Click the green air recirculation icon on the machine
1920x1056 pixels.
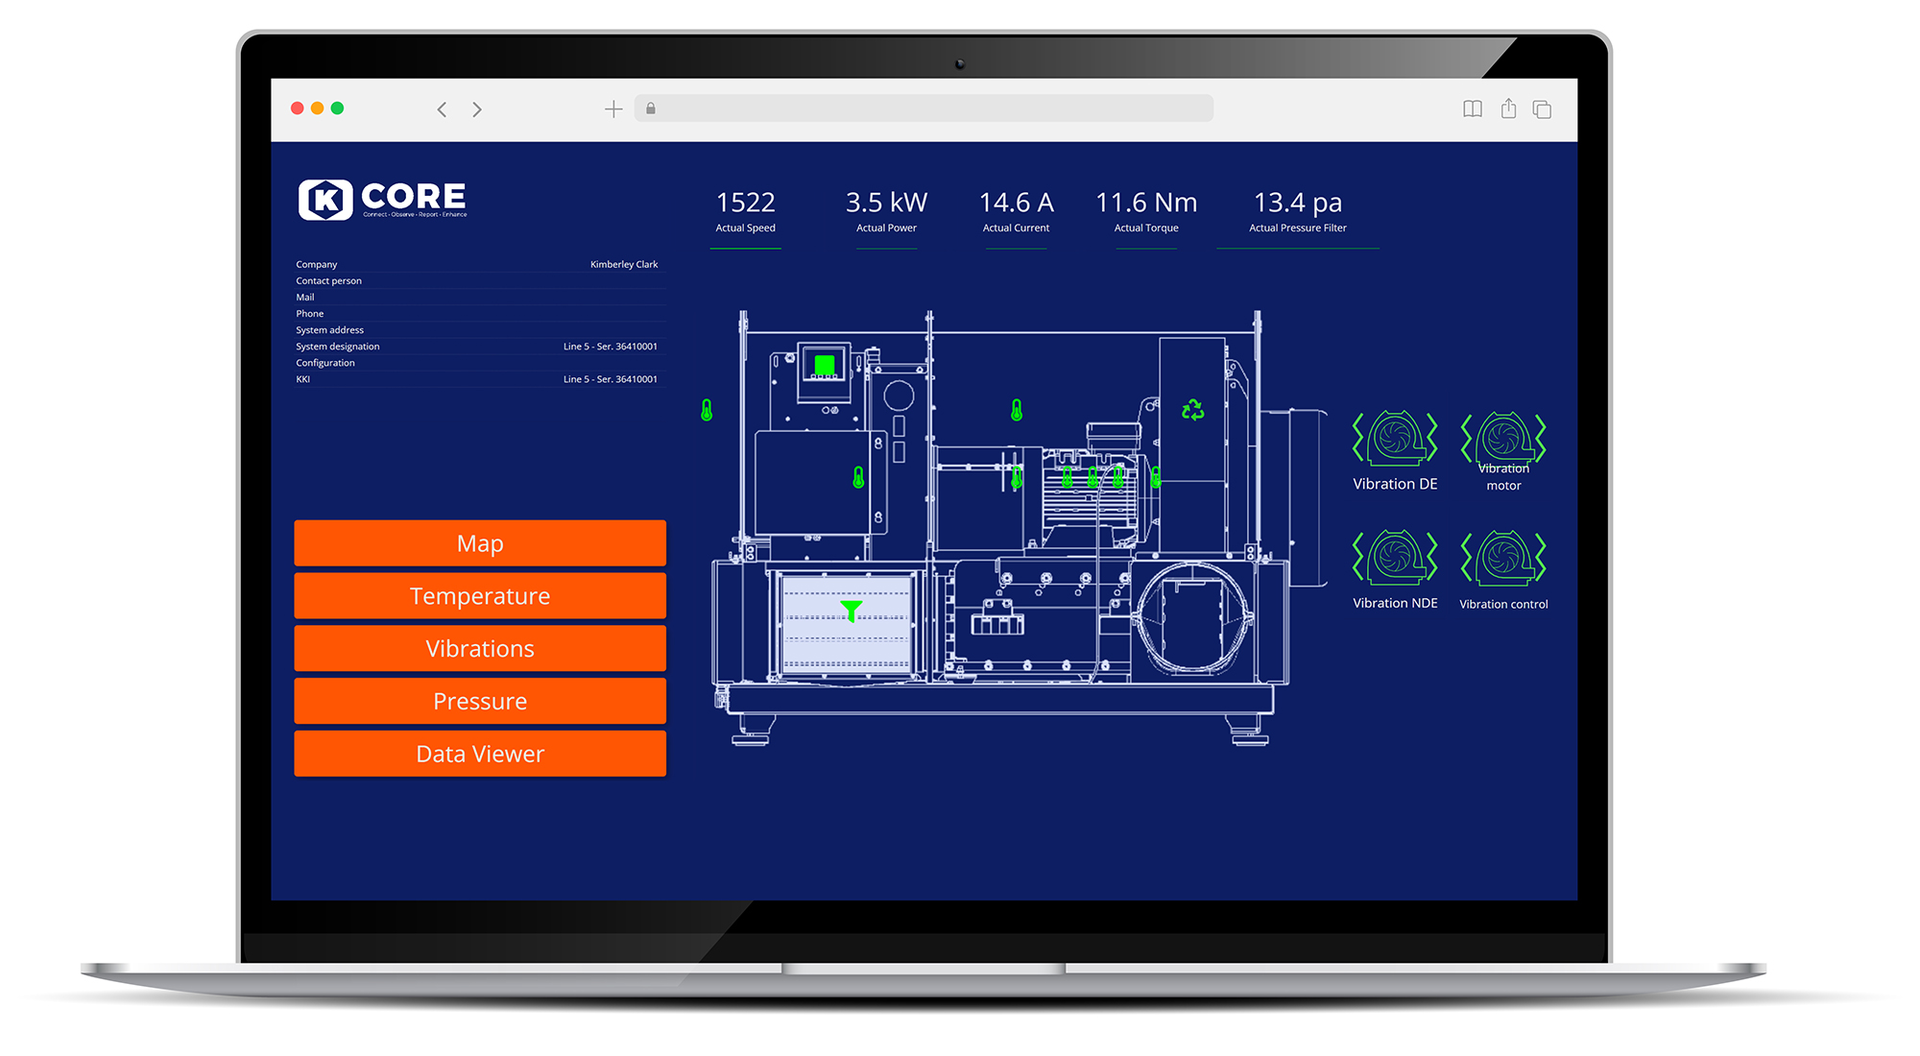pyautogui.click(x=1192, y=409)
